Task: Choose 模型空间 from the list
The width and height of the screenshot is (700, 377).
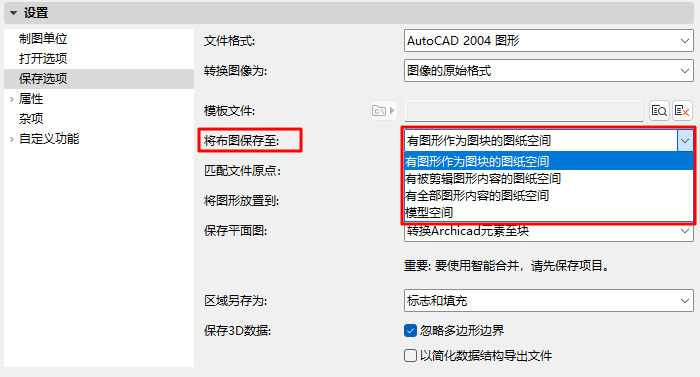Action: click(548, 213)
